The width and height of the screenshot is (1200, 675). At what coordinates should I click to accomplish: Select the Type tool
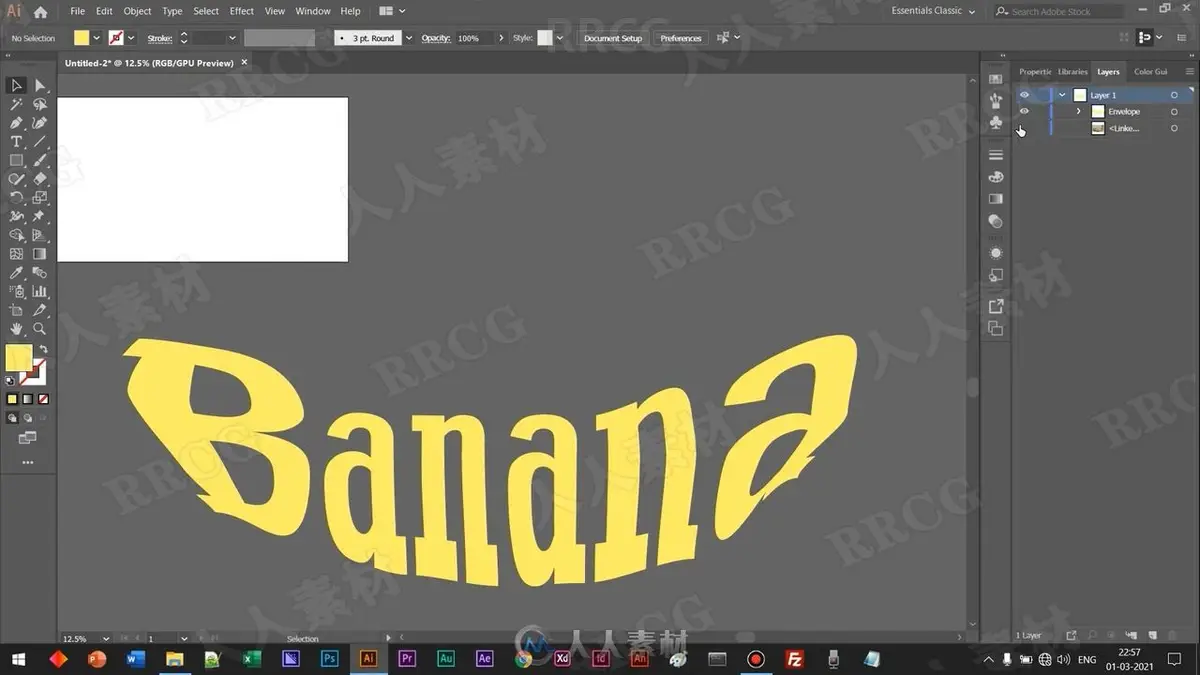coord(17,142)
